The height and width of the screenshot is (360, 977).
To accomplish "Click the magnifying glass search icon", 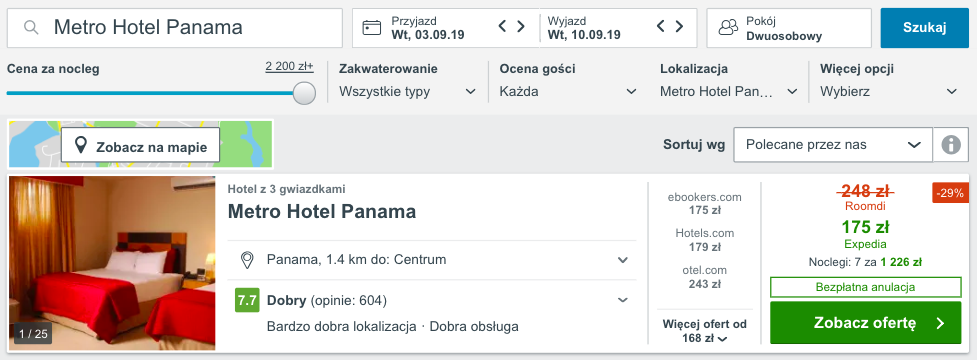I will click(31, 27).
